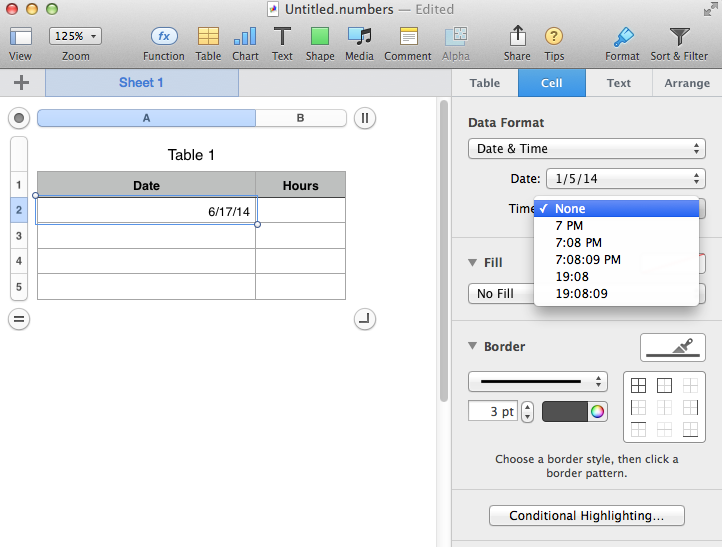Apply left border pattern

[x=638, y=407]
